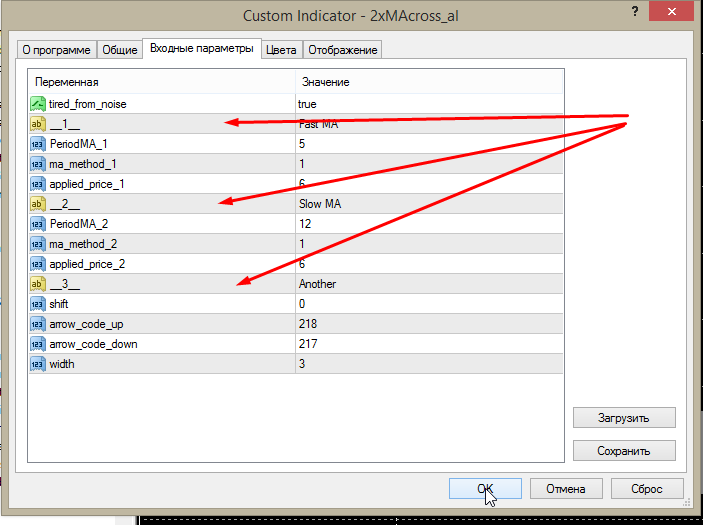Select the tired_from_noise variable name
The height and width of the screenshot is (525, 703).
(88, 104)
